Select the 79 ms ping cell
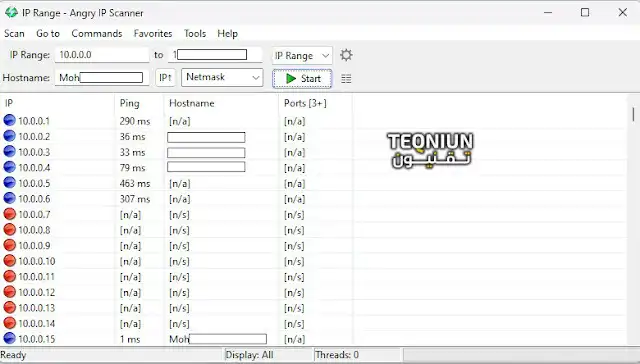 (x=132, y=168)
